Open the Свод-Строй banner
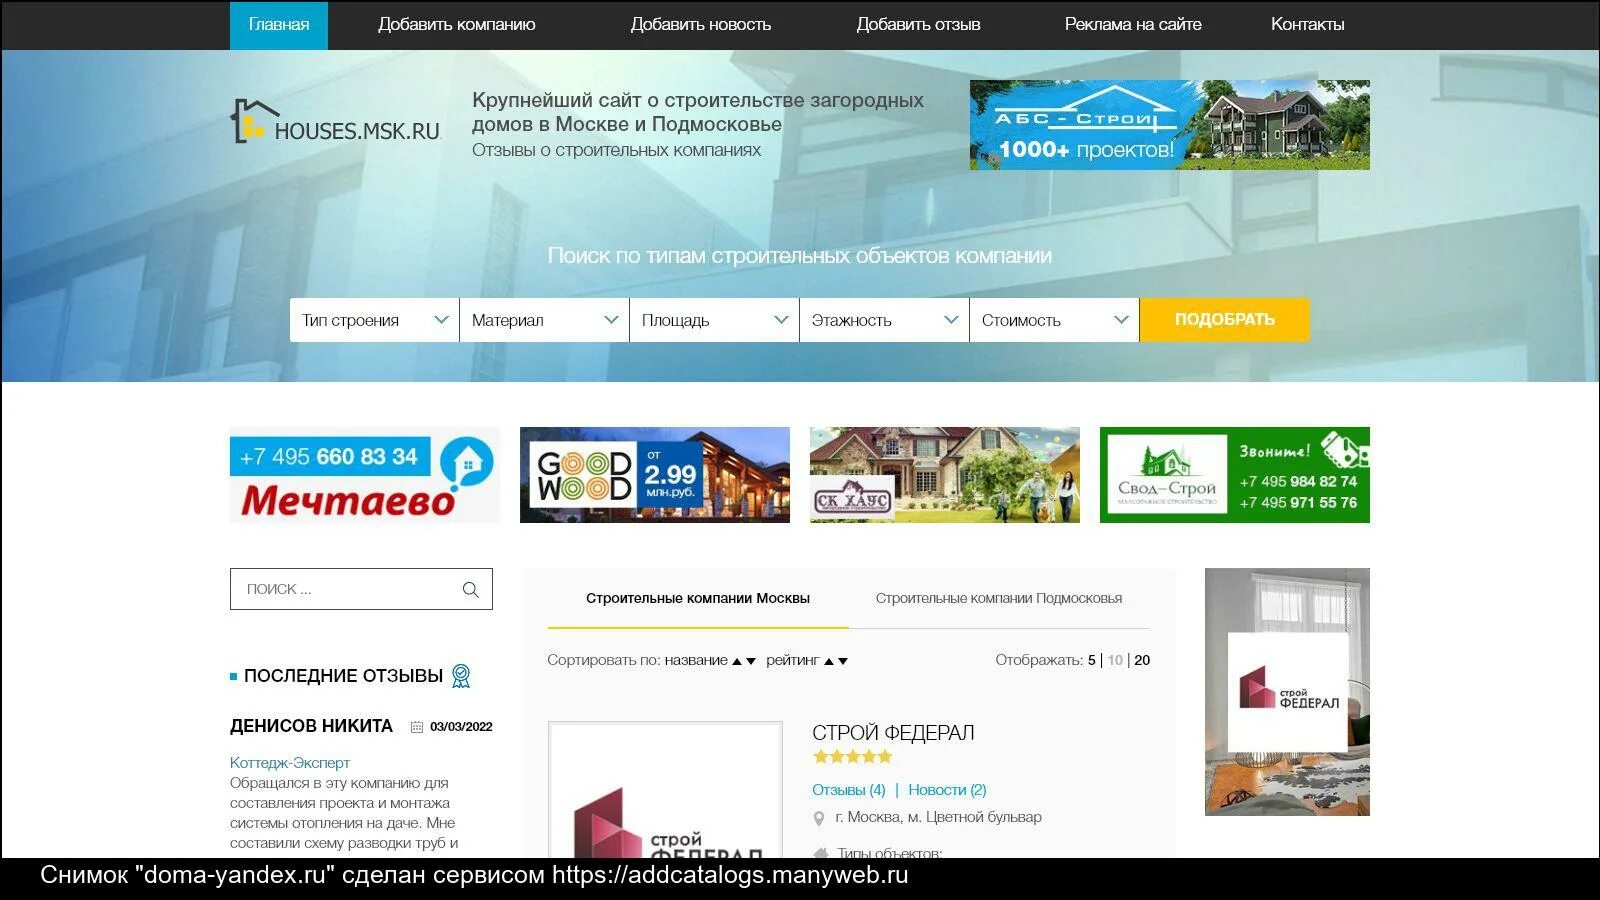The height and width of the screenshot is (900, 1600). click(x=1235, y=475)
